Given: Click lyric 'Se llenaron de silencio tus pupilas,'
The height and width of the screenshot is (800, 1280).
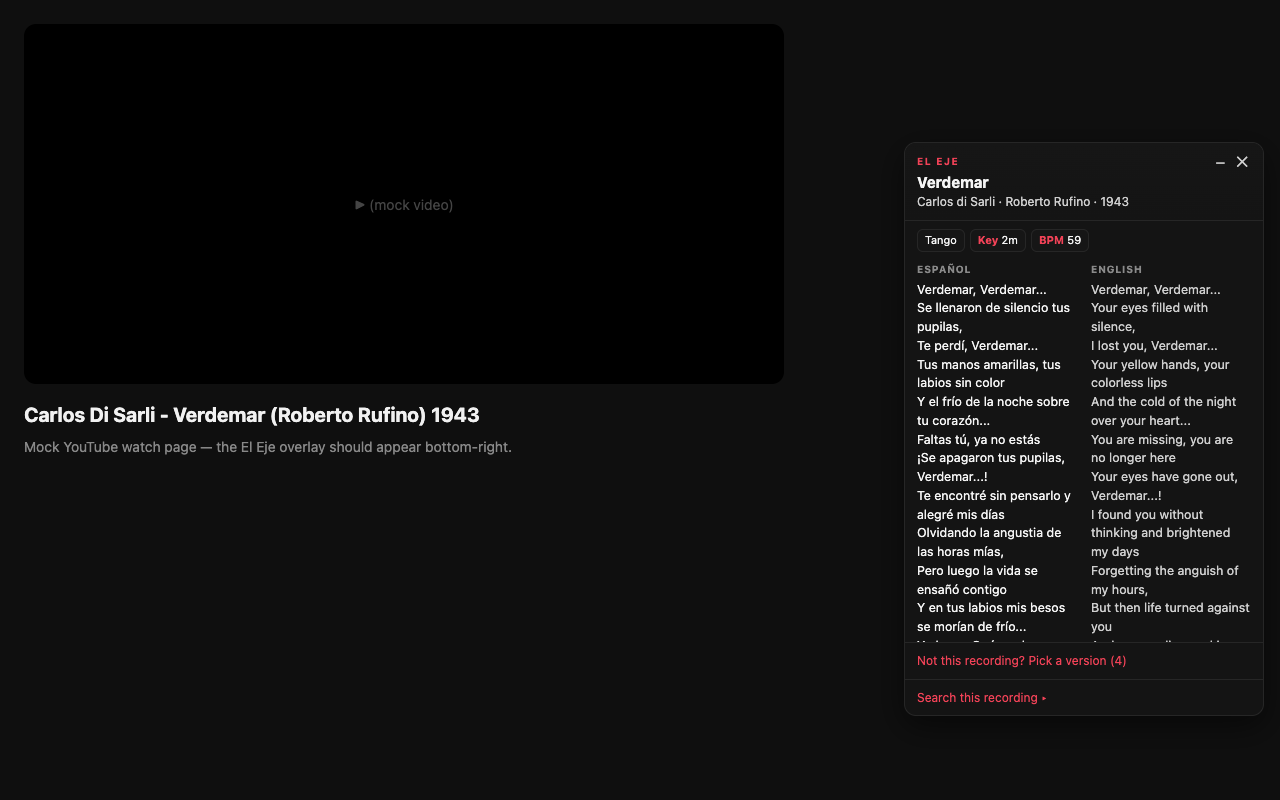Looking at the screenshot, I should 993,317.
